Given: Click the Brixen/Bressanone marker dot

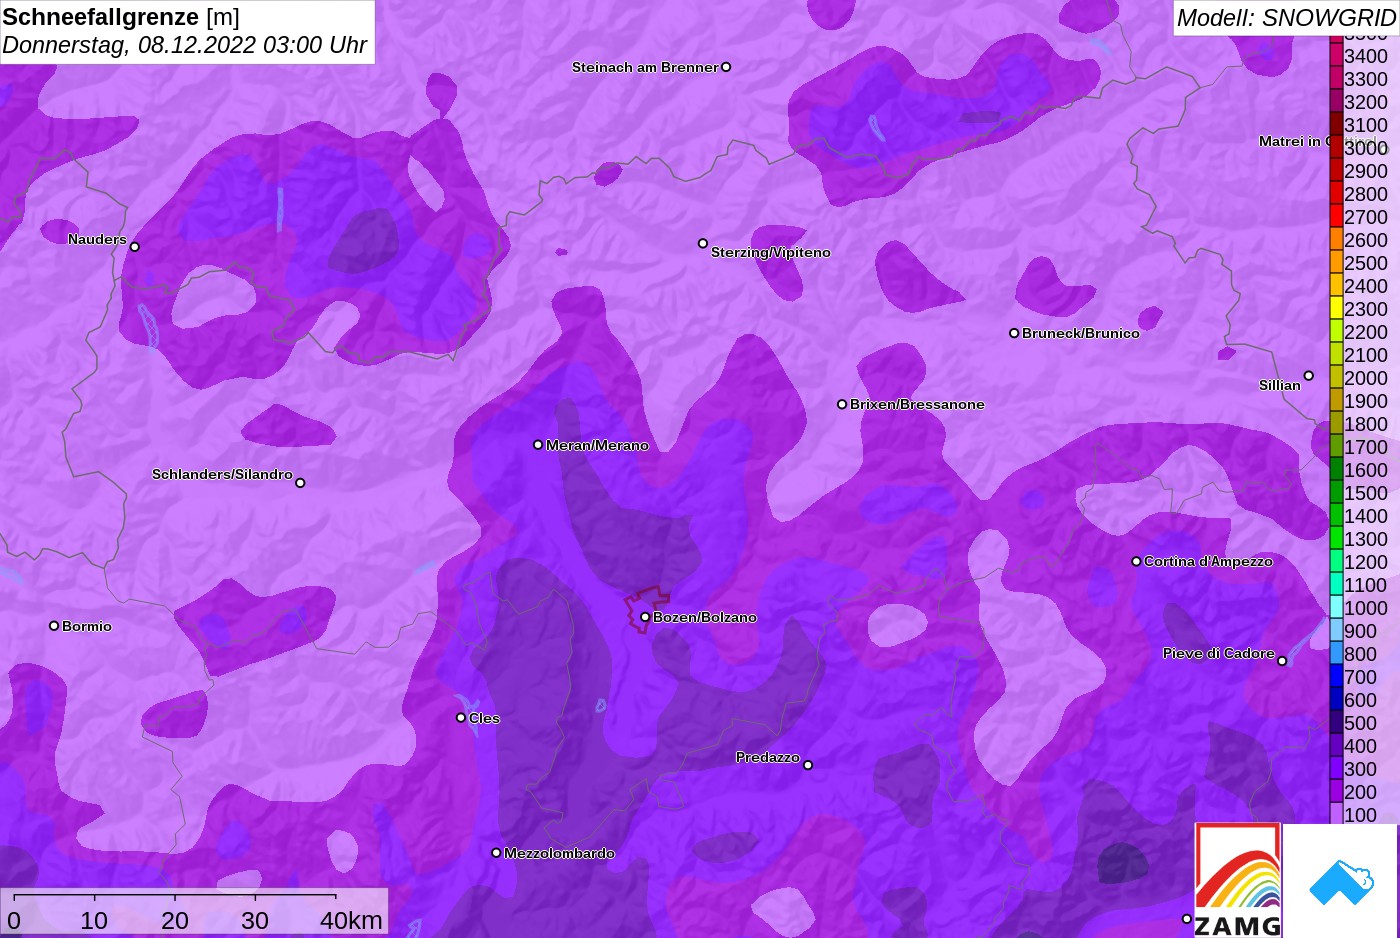Looking at the screenshot, I should click(x=842, y=404).
